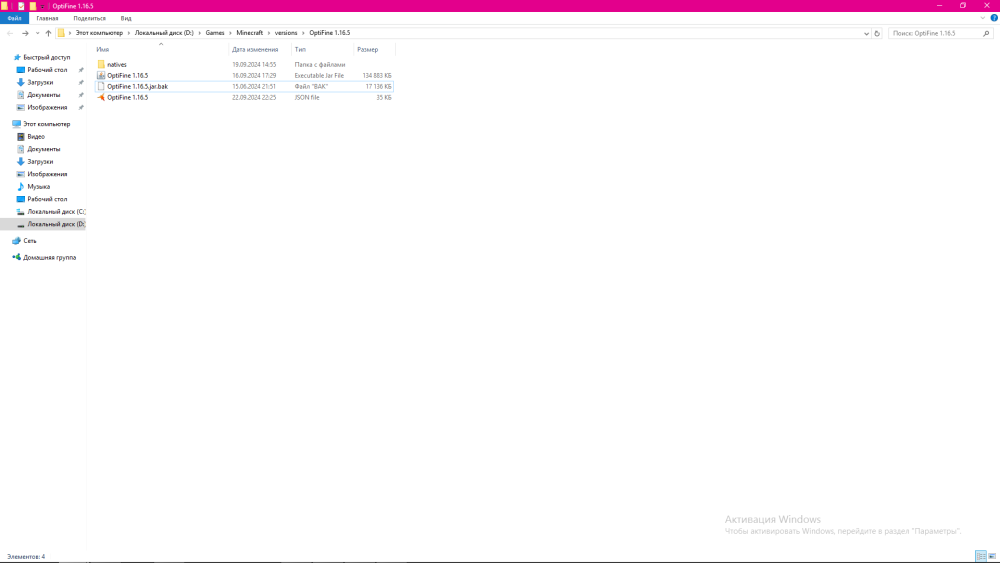The width and height of the screenshot is (1000, 563).
Task: Open customize quick access toolbar dropdown
Action: tap(43, 6)
